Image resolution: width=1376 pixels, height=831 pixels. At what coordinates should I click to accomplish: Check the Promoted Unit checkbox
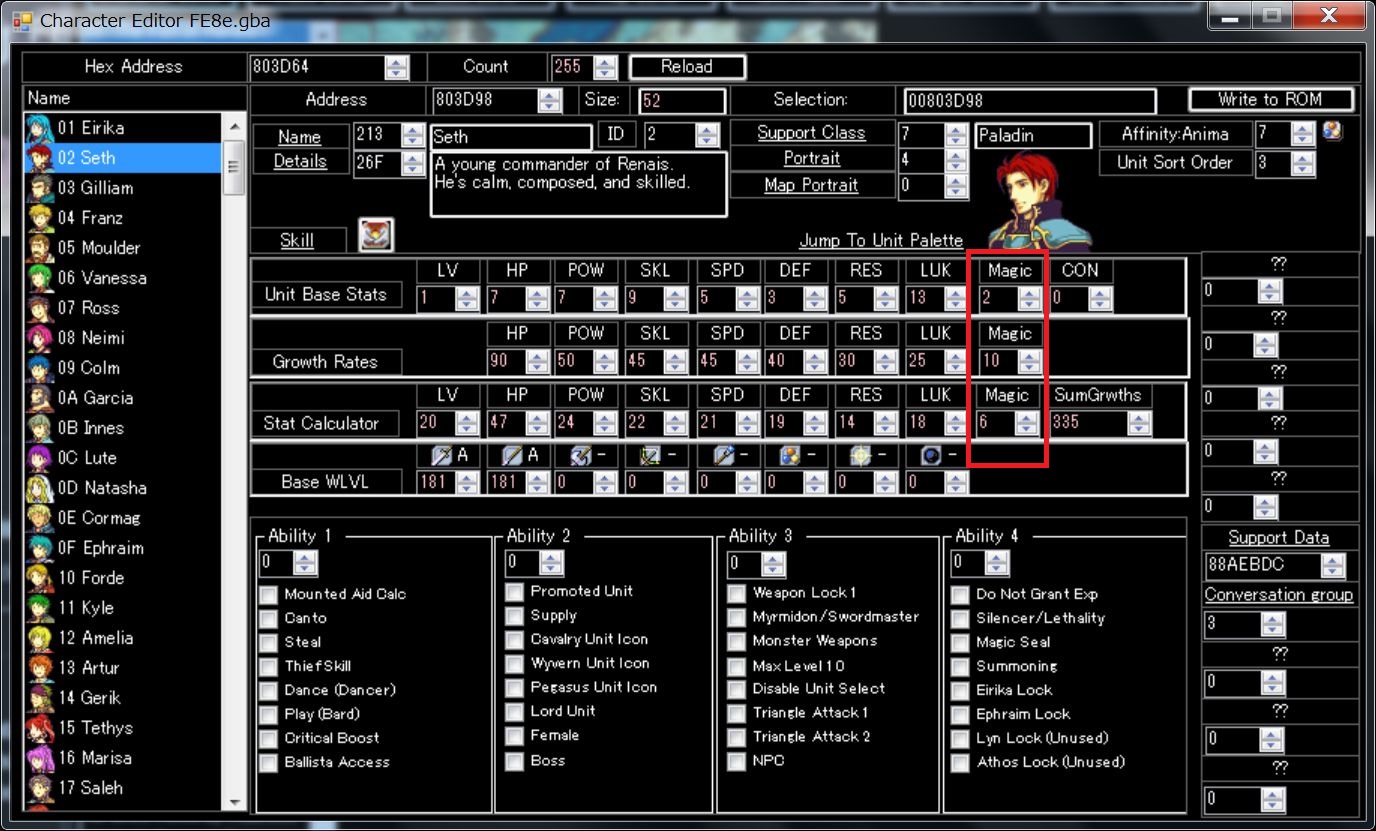point(514,591)
